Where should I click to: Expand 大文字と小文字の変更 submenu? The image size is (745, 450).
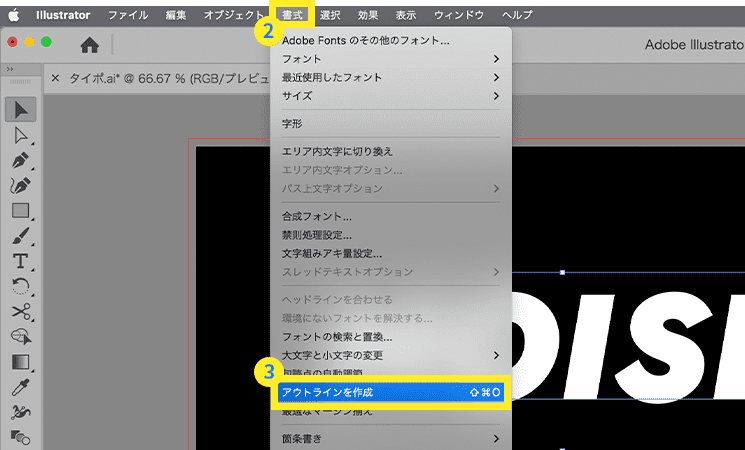(391, 355)
